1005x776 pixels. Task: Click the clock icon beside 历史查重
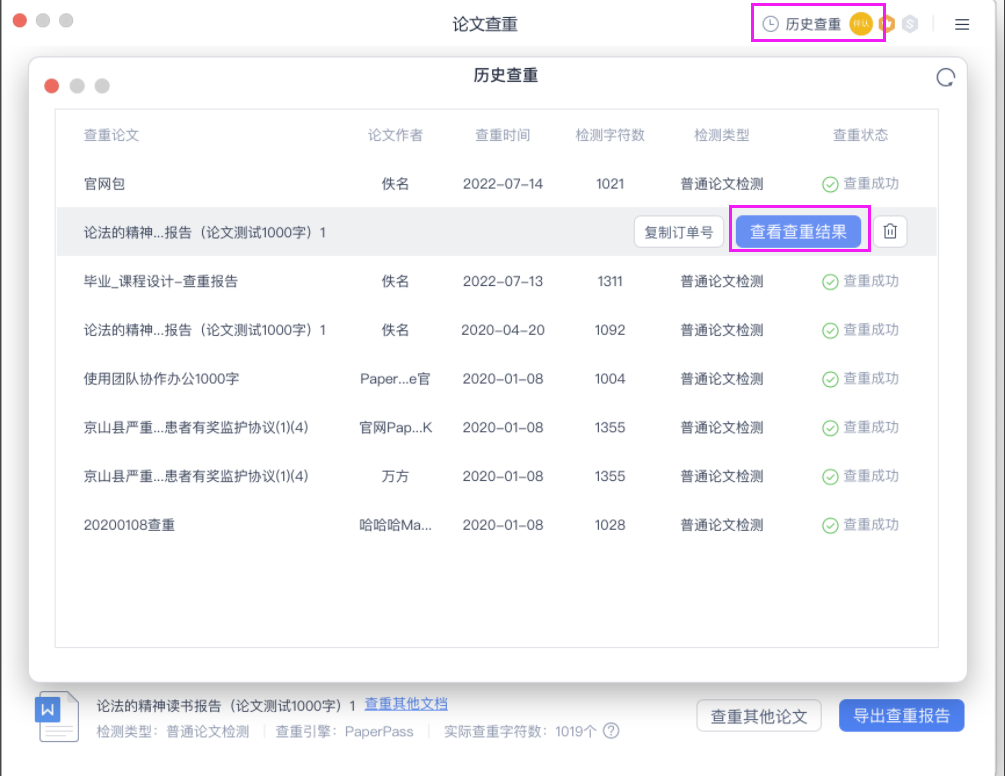point(770,24)
